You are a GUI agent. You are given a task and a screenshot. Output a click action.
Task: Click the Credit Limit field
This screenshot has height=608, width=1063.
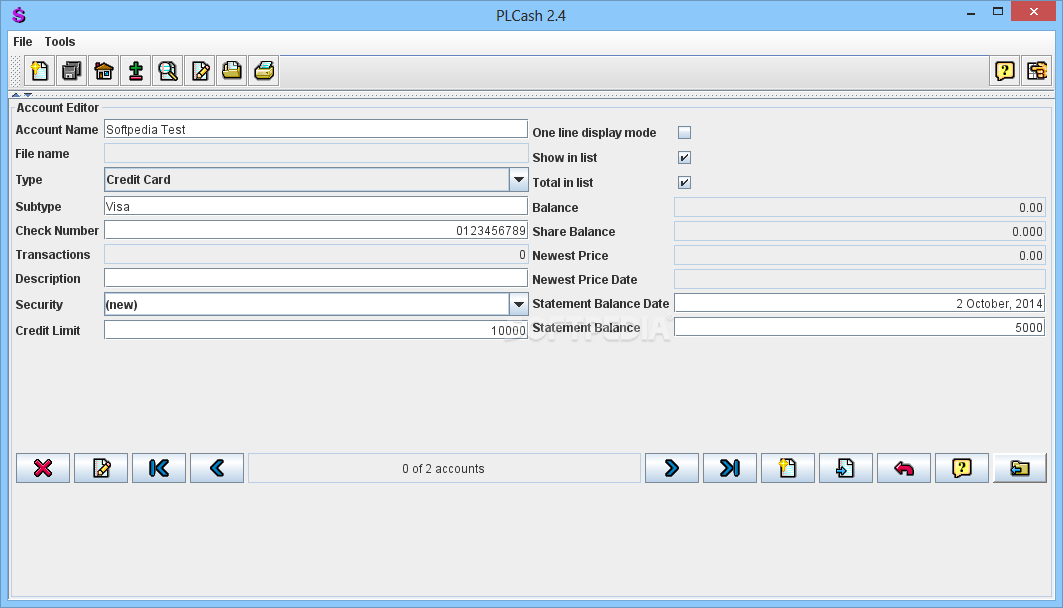(x=316, y=330)
